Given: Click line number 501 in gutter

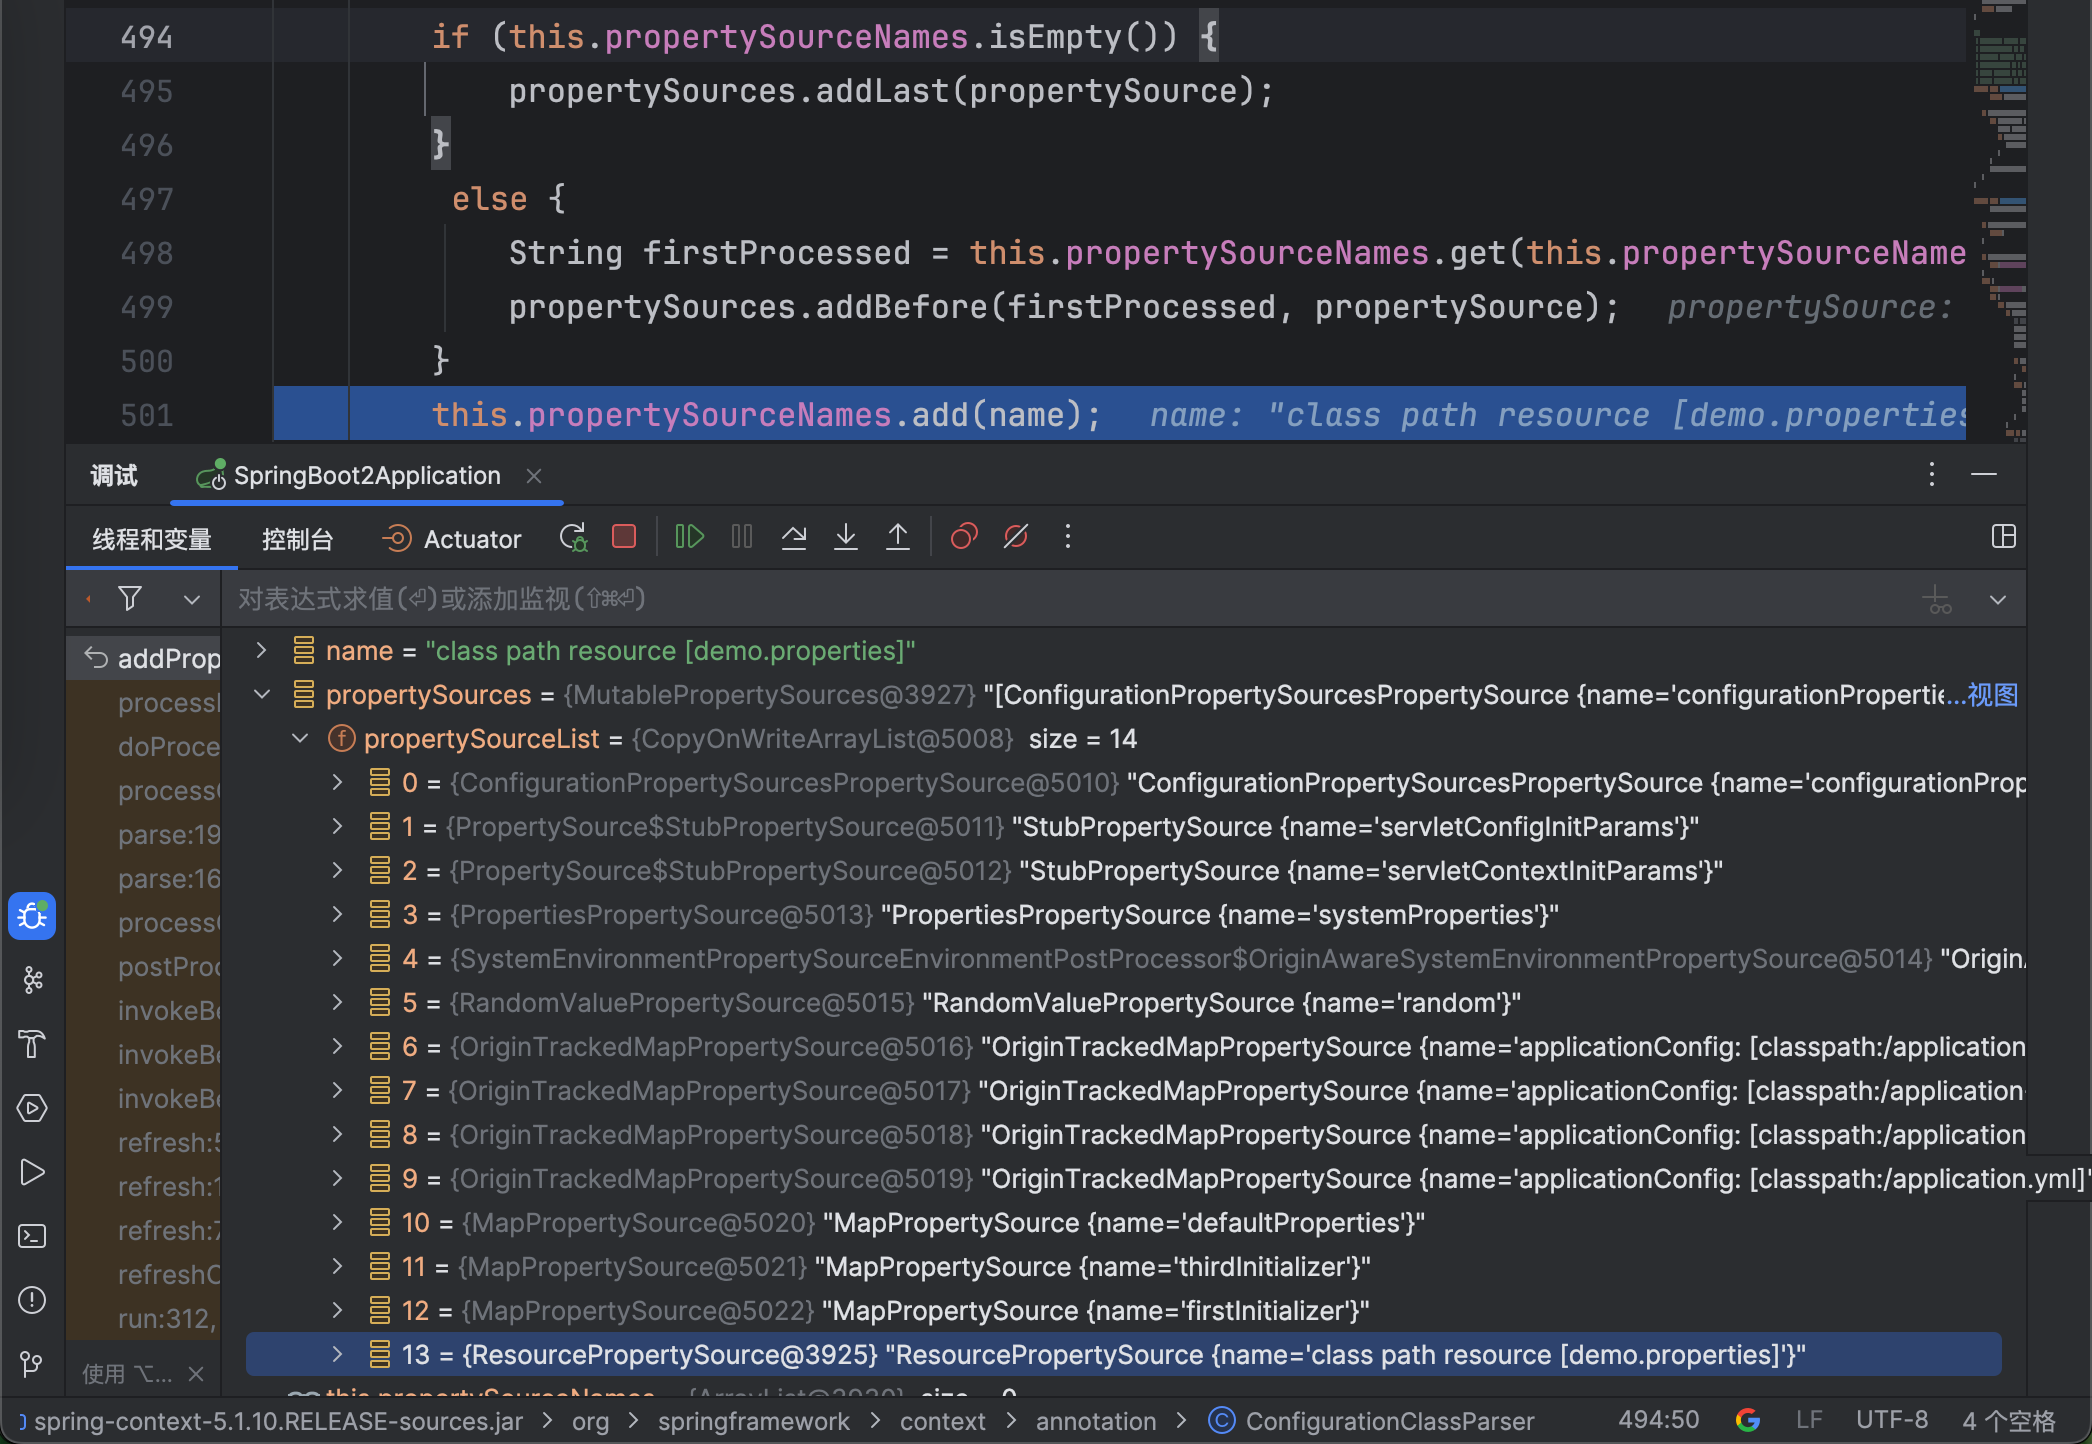Looking at the screenshot, I should coord(147,415).
